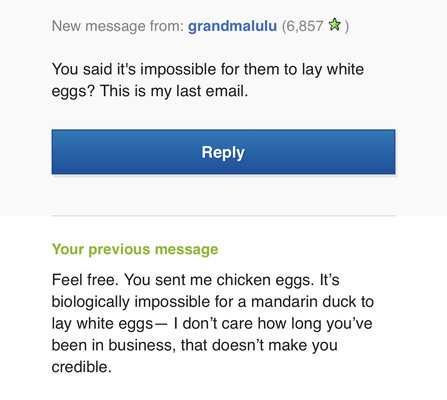The image size is (447, 400).
Task: Click the blue Reply button
Action: (223, 152)
